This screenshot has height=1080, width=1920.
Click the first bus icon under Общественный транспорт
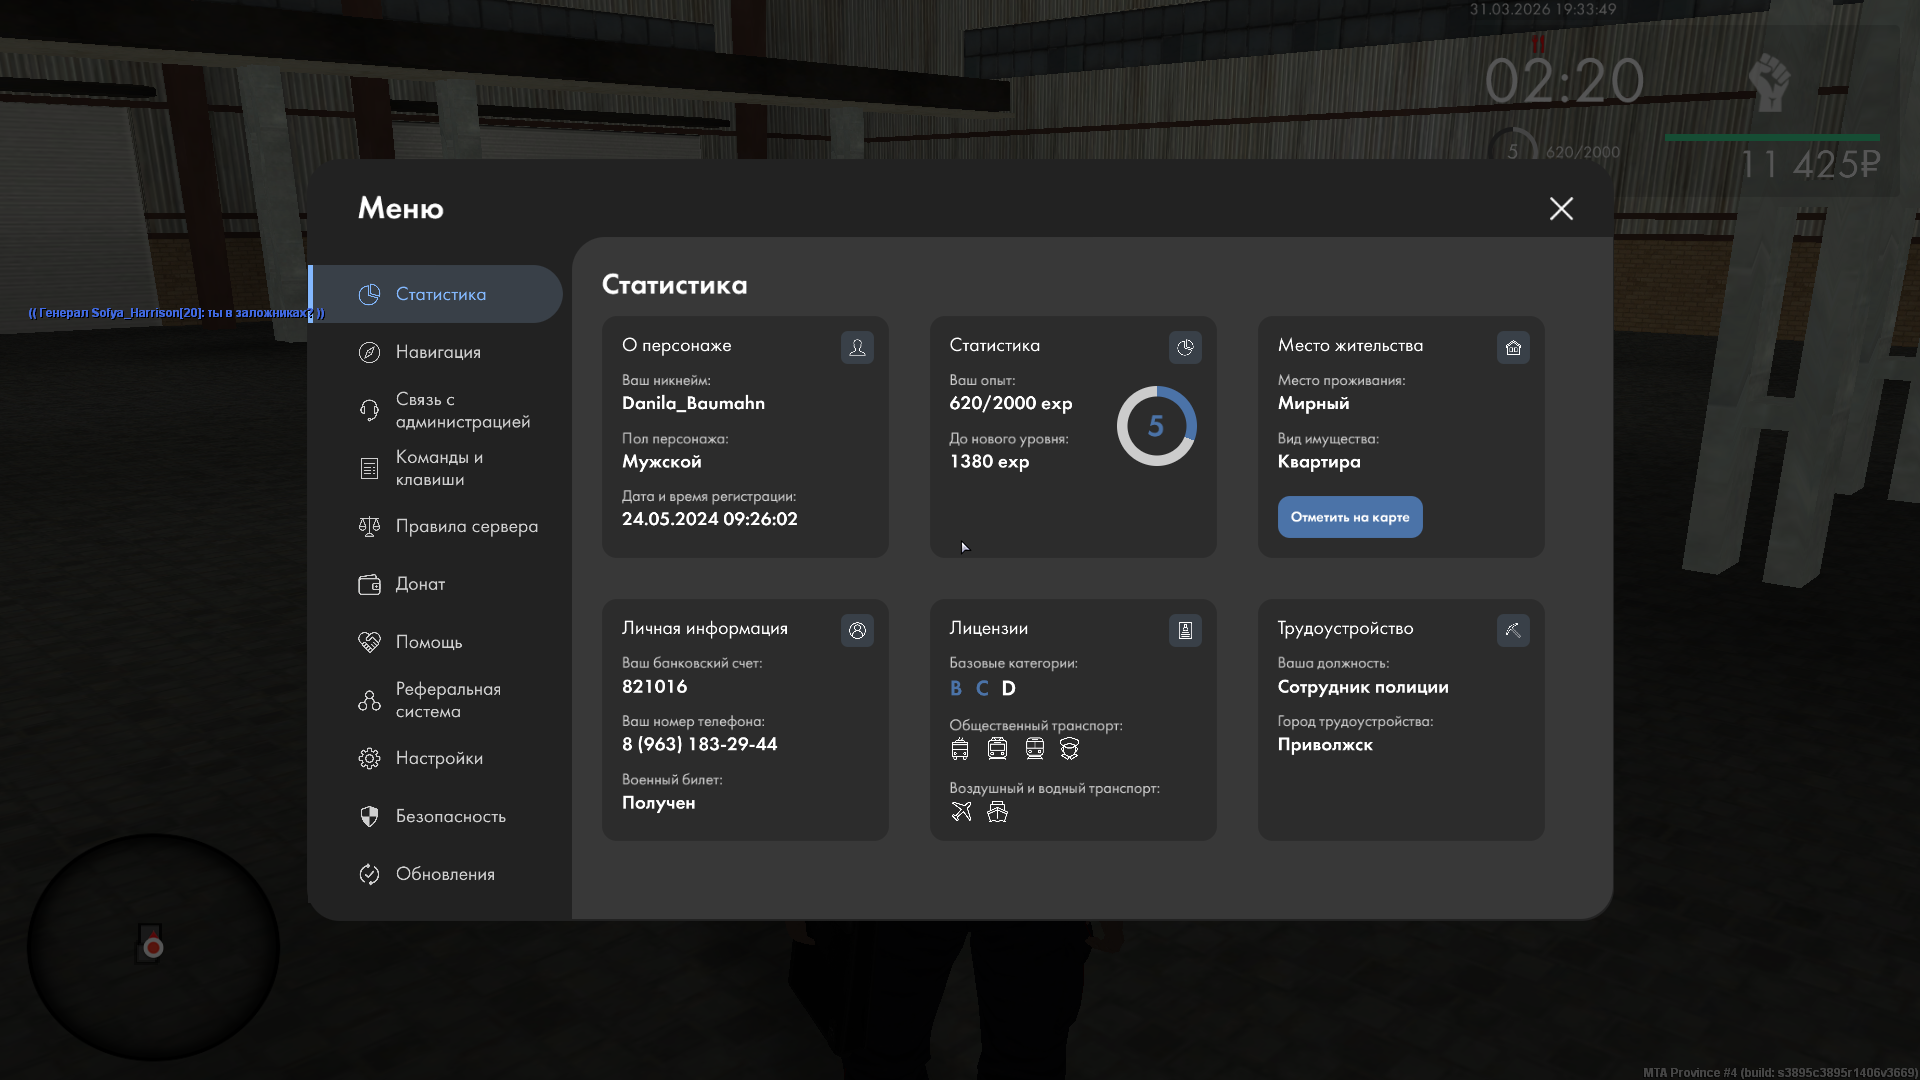click(x=960, y=749)
